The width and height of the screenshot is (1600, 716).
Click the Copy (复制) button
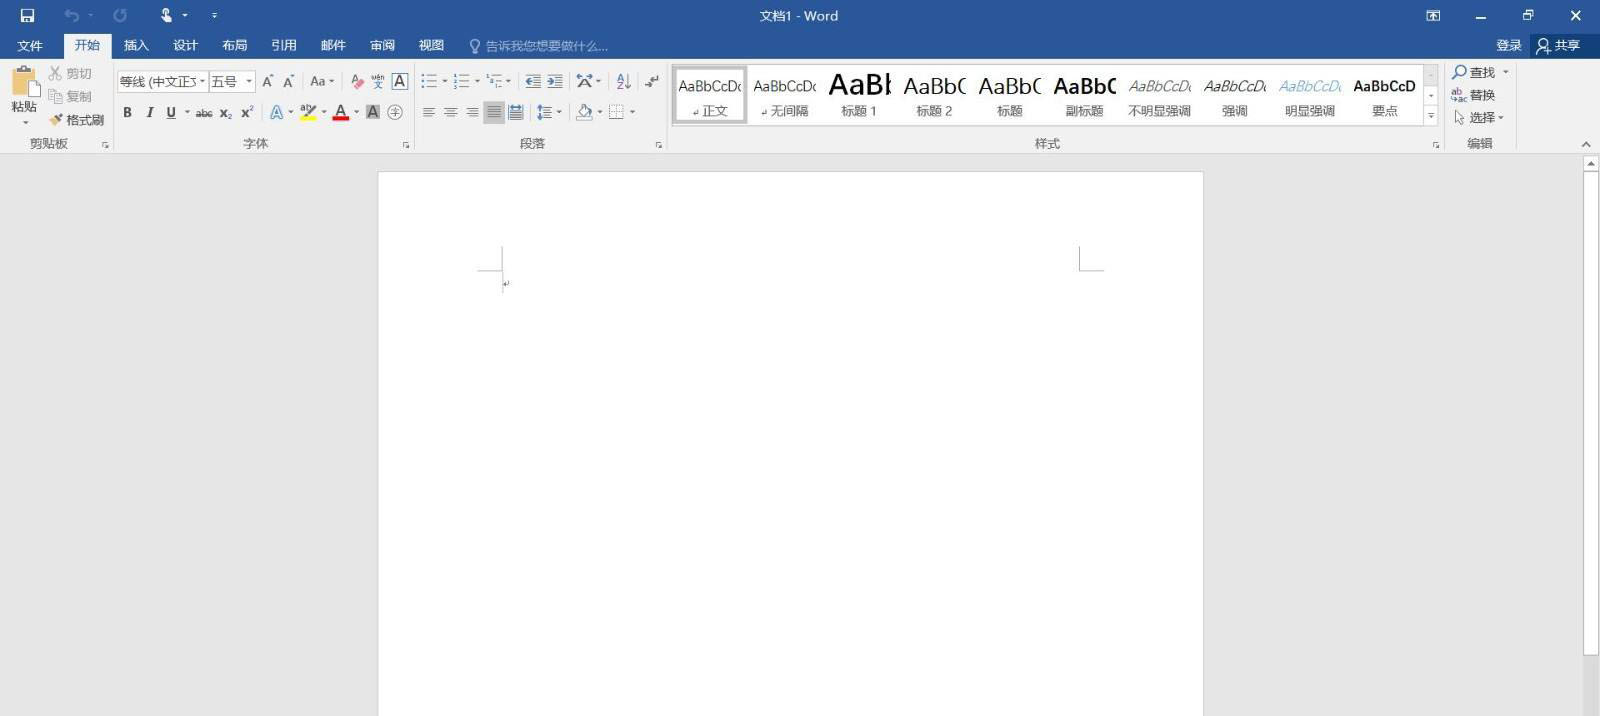pyautogui.click(x=70, y=96)
